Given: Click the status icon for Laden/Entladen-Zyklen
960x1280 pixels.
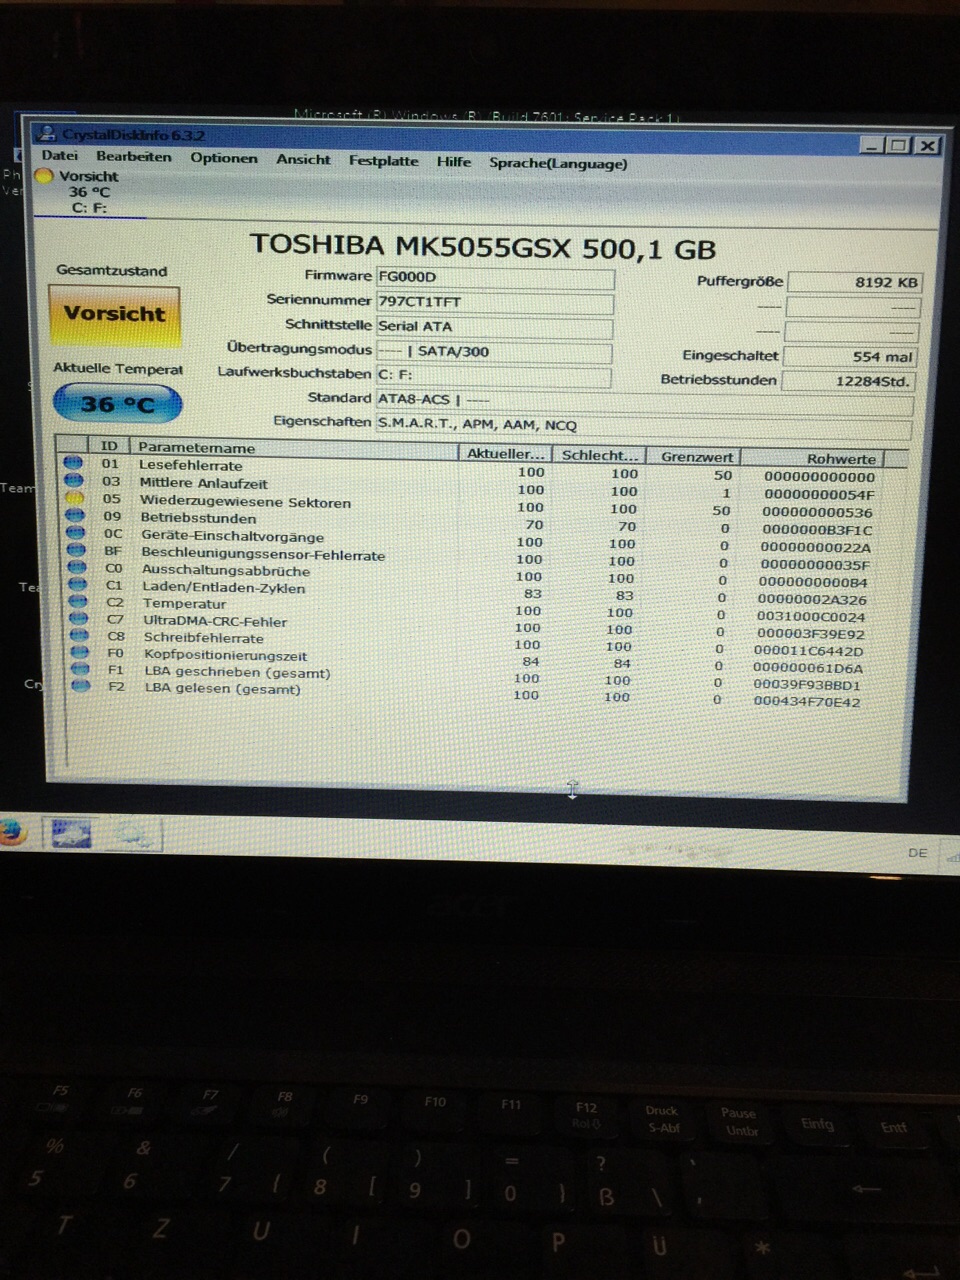Looking at the screenshot, I should 77,583.
